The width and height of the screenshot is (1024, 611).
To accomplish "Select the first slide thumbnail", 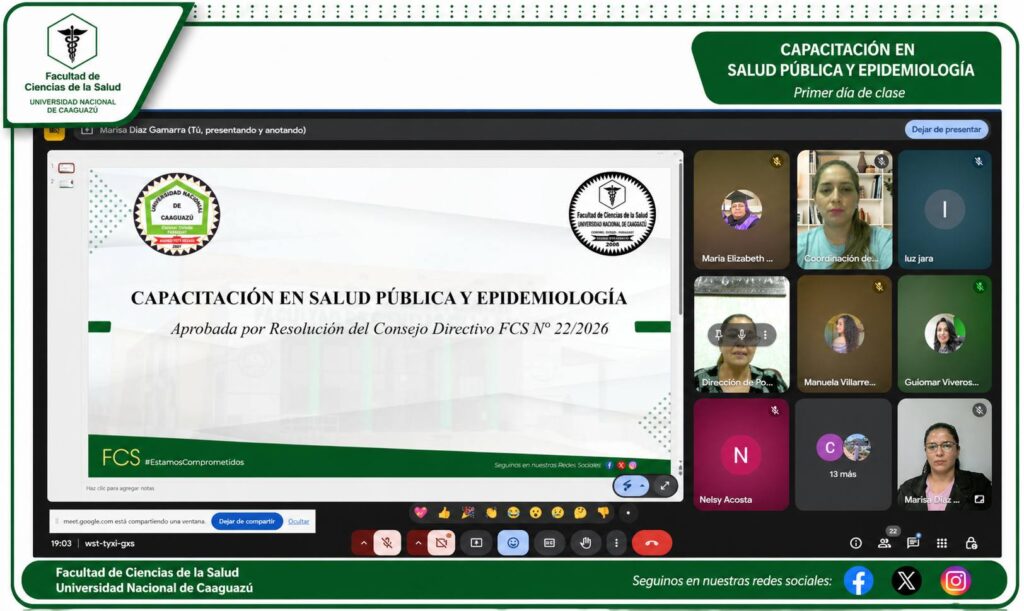I will 66,168.
